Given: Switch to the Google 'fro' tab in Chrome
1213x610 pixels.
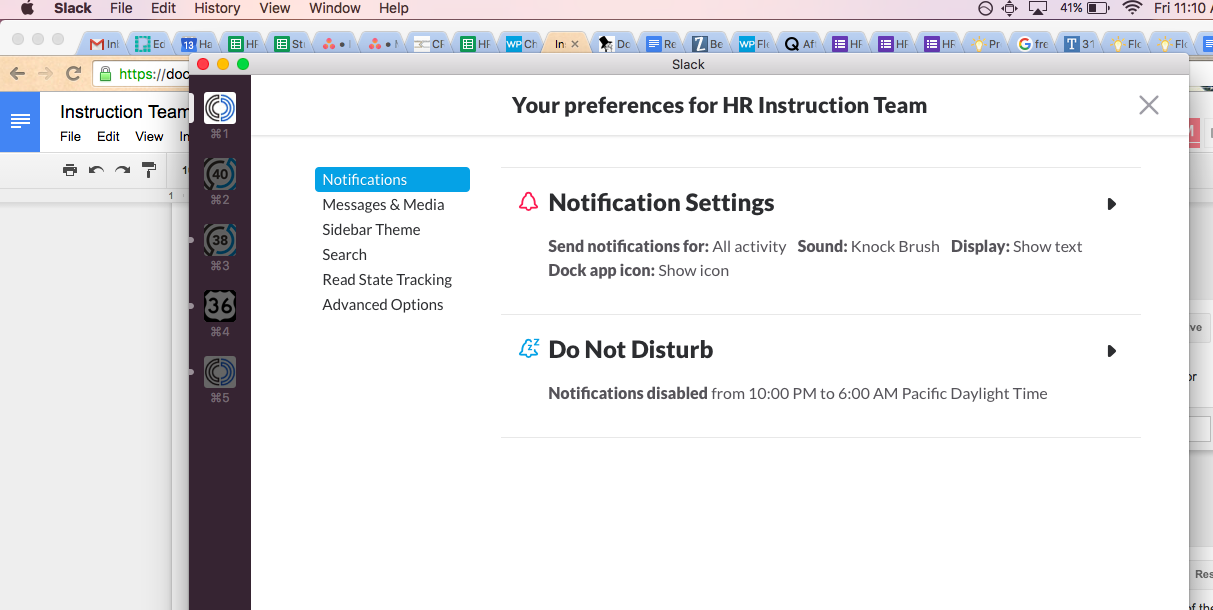Looking at the screenshot, I should tap(1033, 44).
